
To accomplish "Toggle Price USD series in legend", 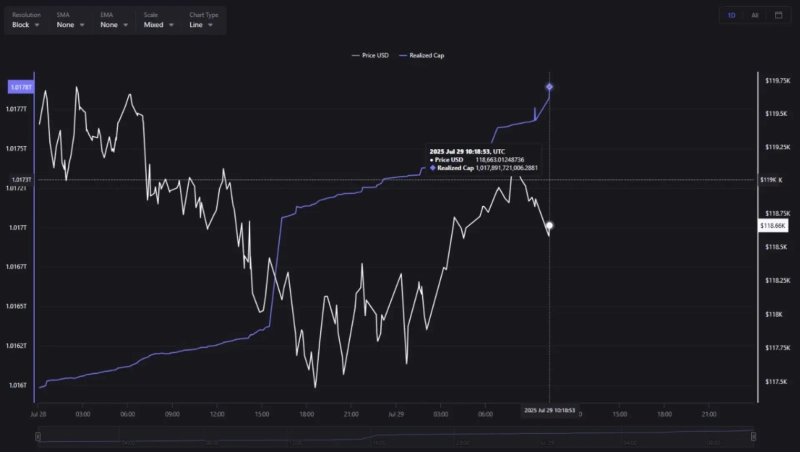I will pos(370,55).
